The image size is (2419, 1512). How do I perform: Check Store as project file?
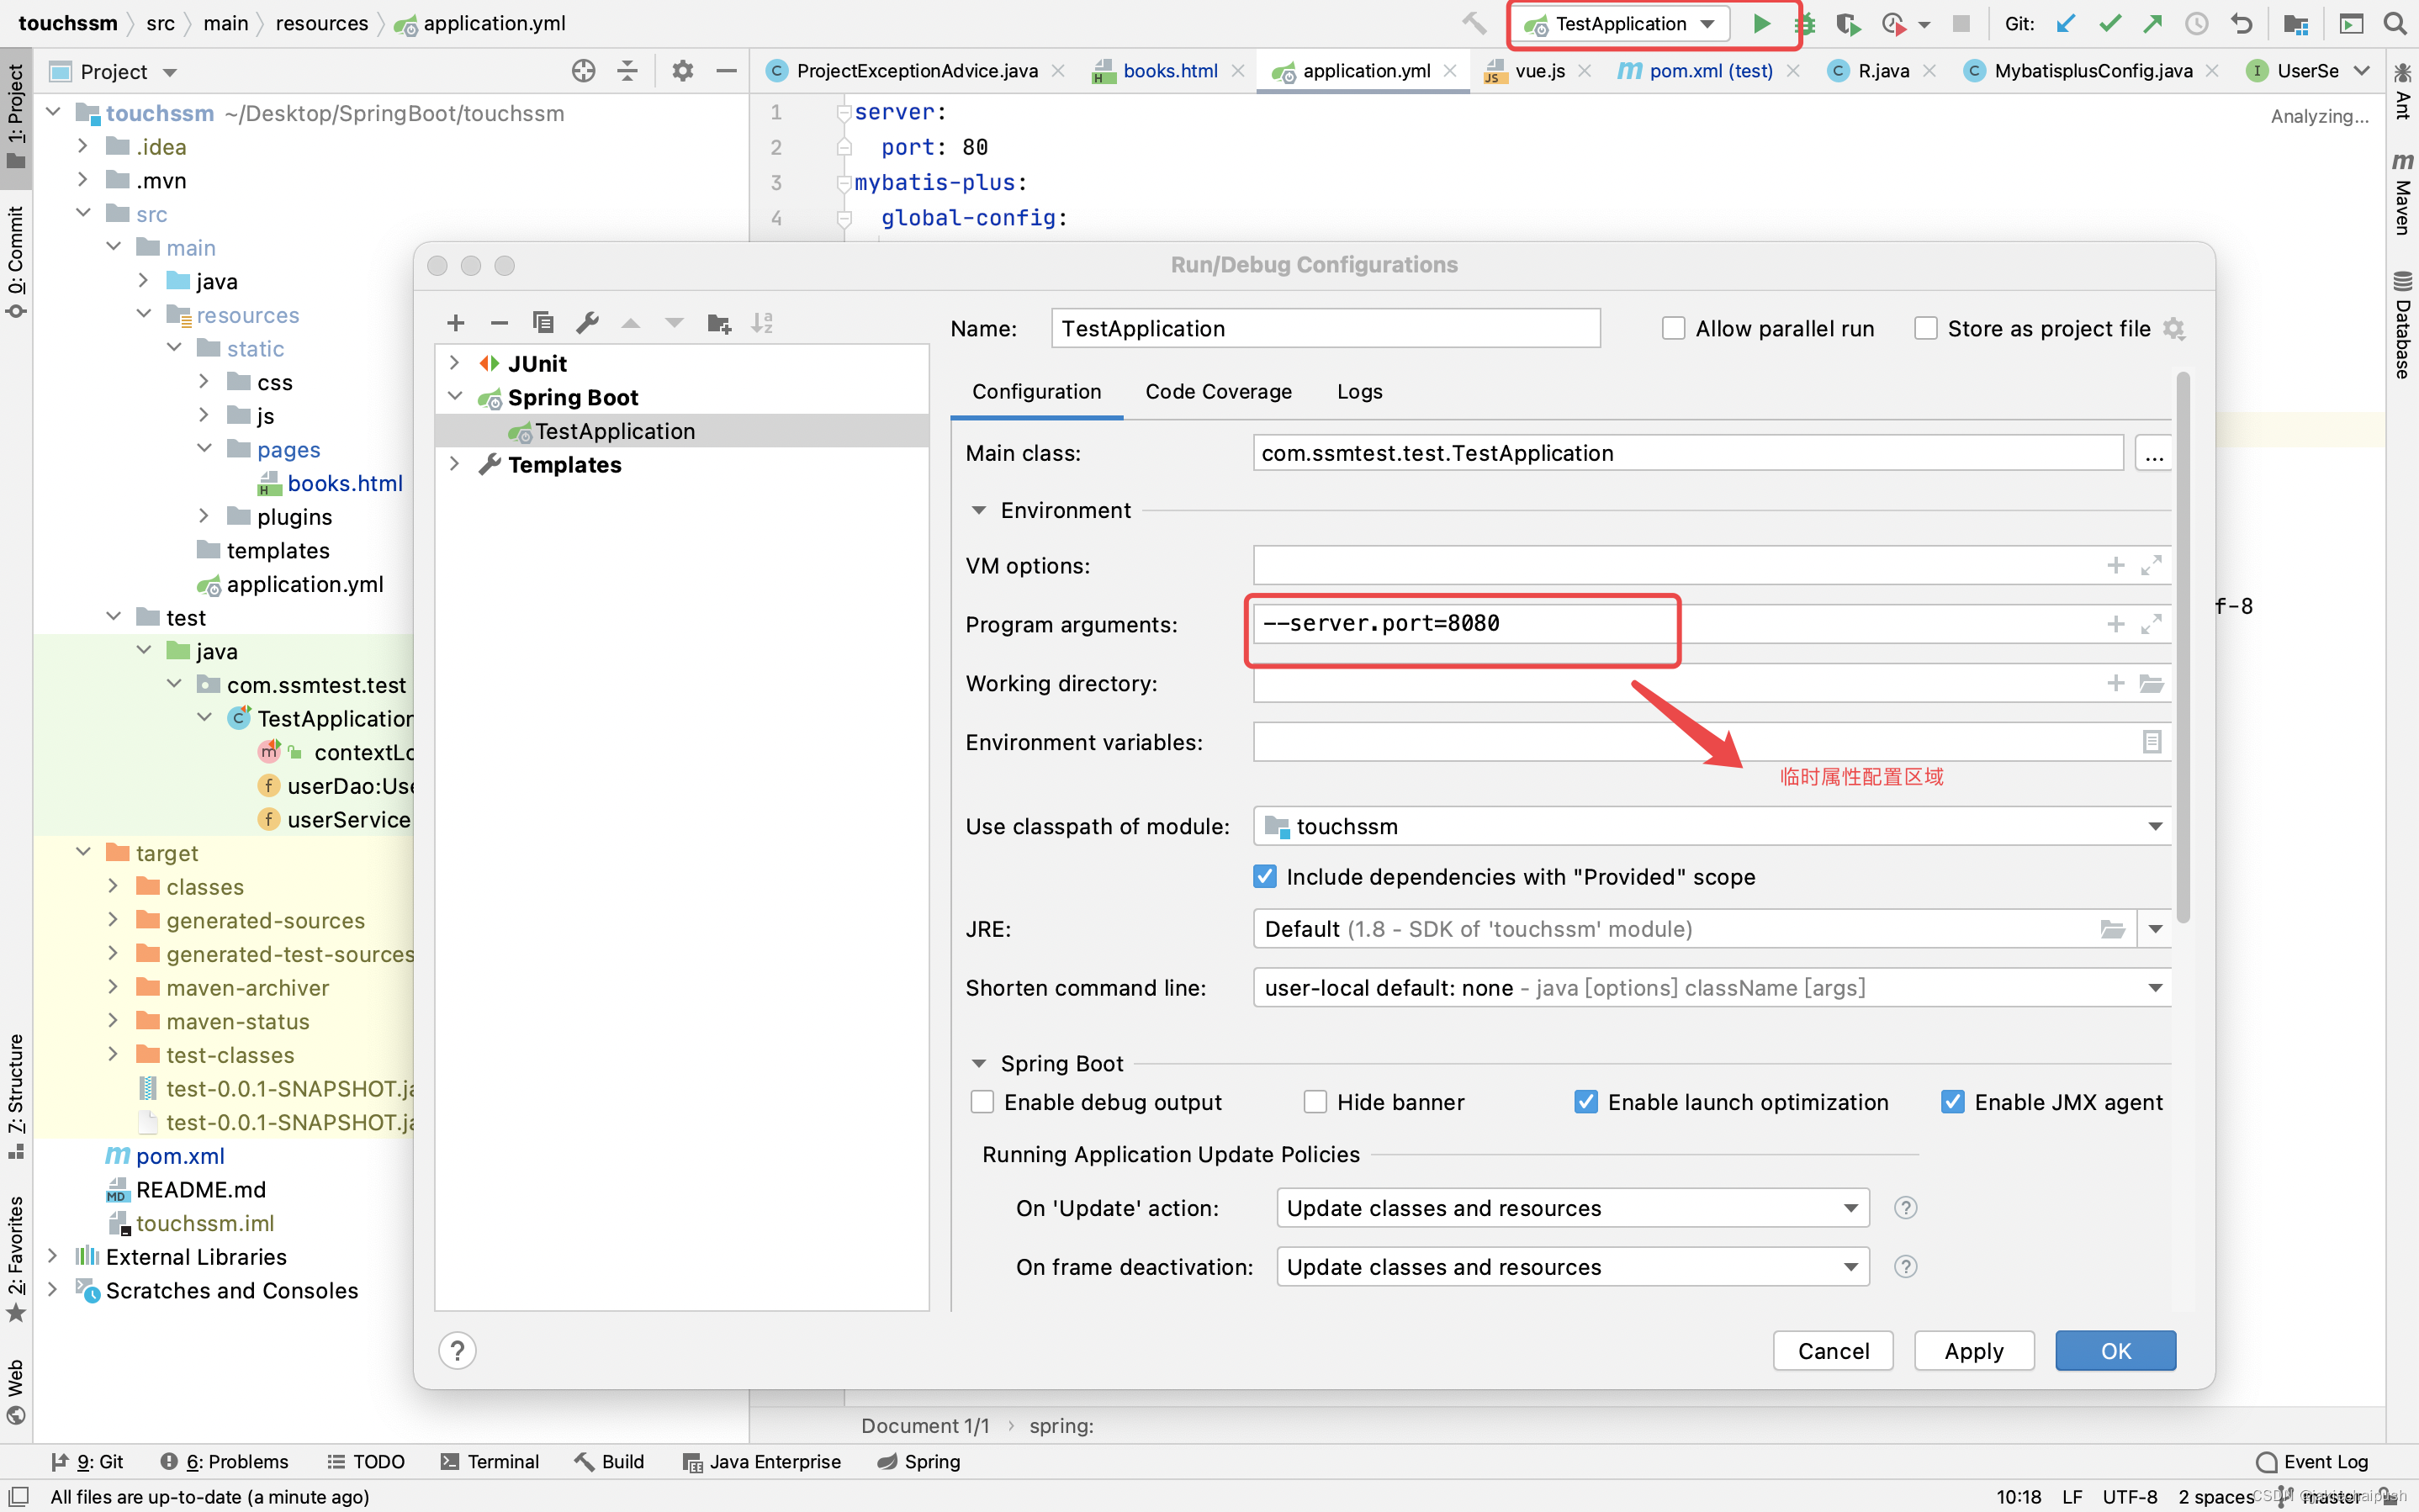point(1925,328)
